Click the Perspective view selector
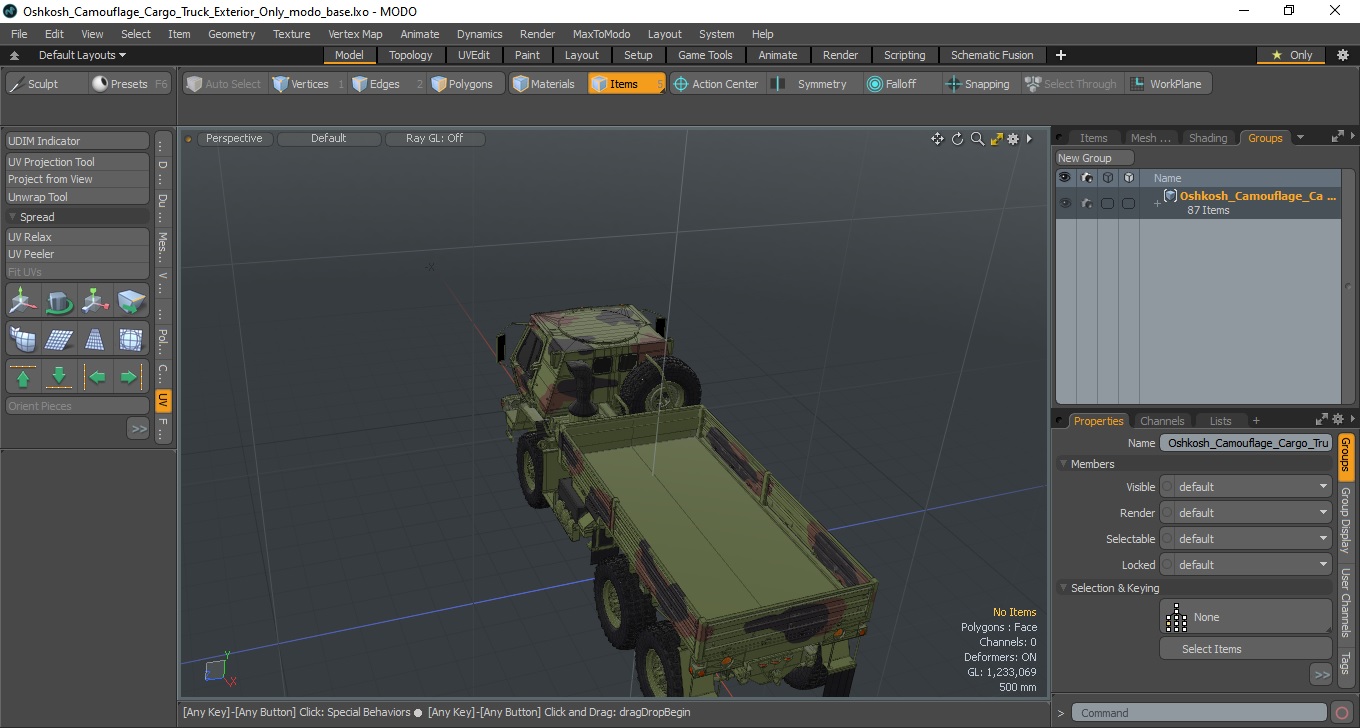Screen dimensions: 1360x728 coord(234,139)
